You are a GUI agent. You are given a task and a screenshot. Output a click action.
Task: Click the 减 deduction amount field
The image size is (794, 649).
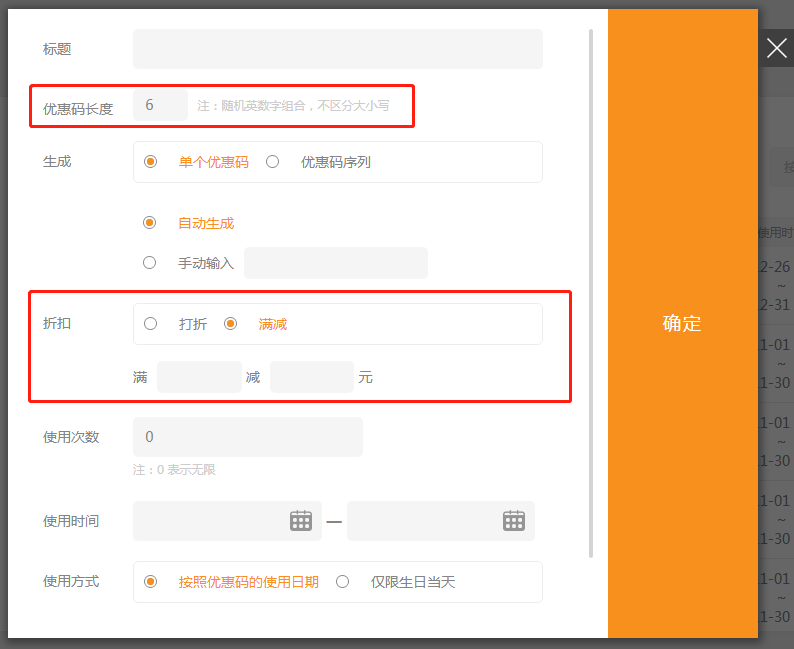point(311,377)
